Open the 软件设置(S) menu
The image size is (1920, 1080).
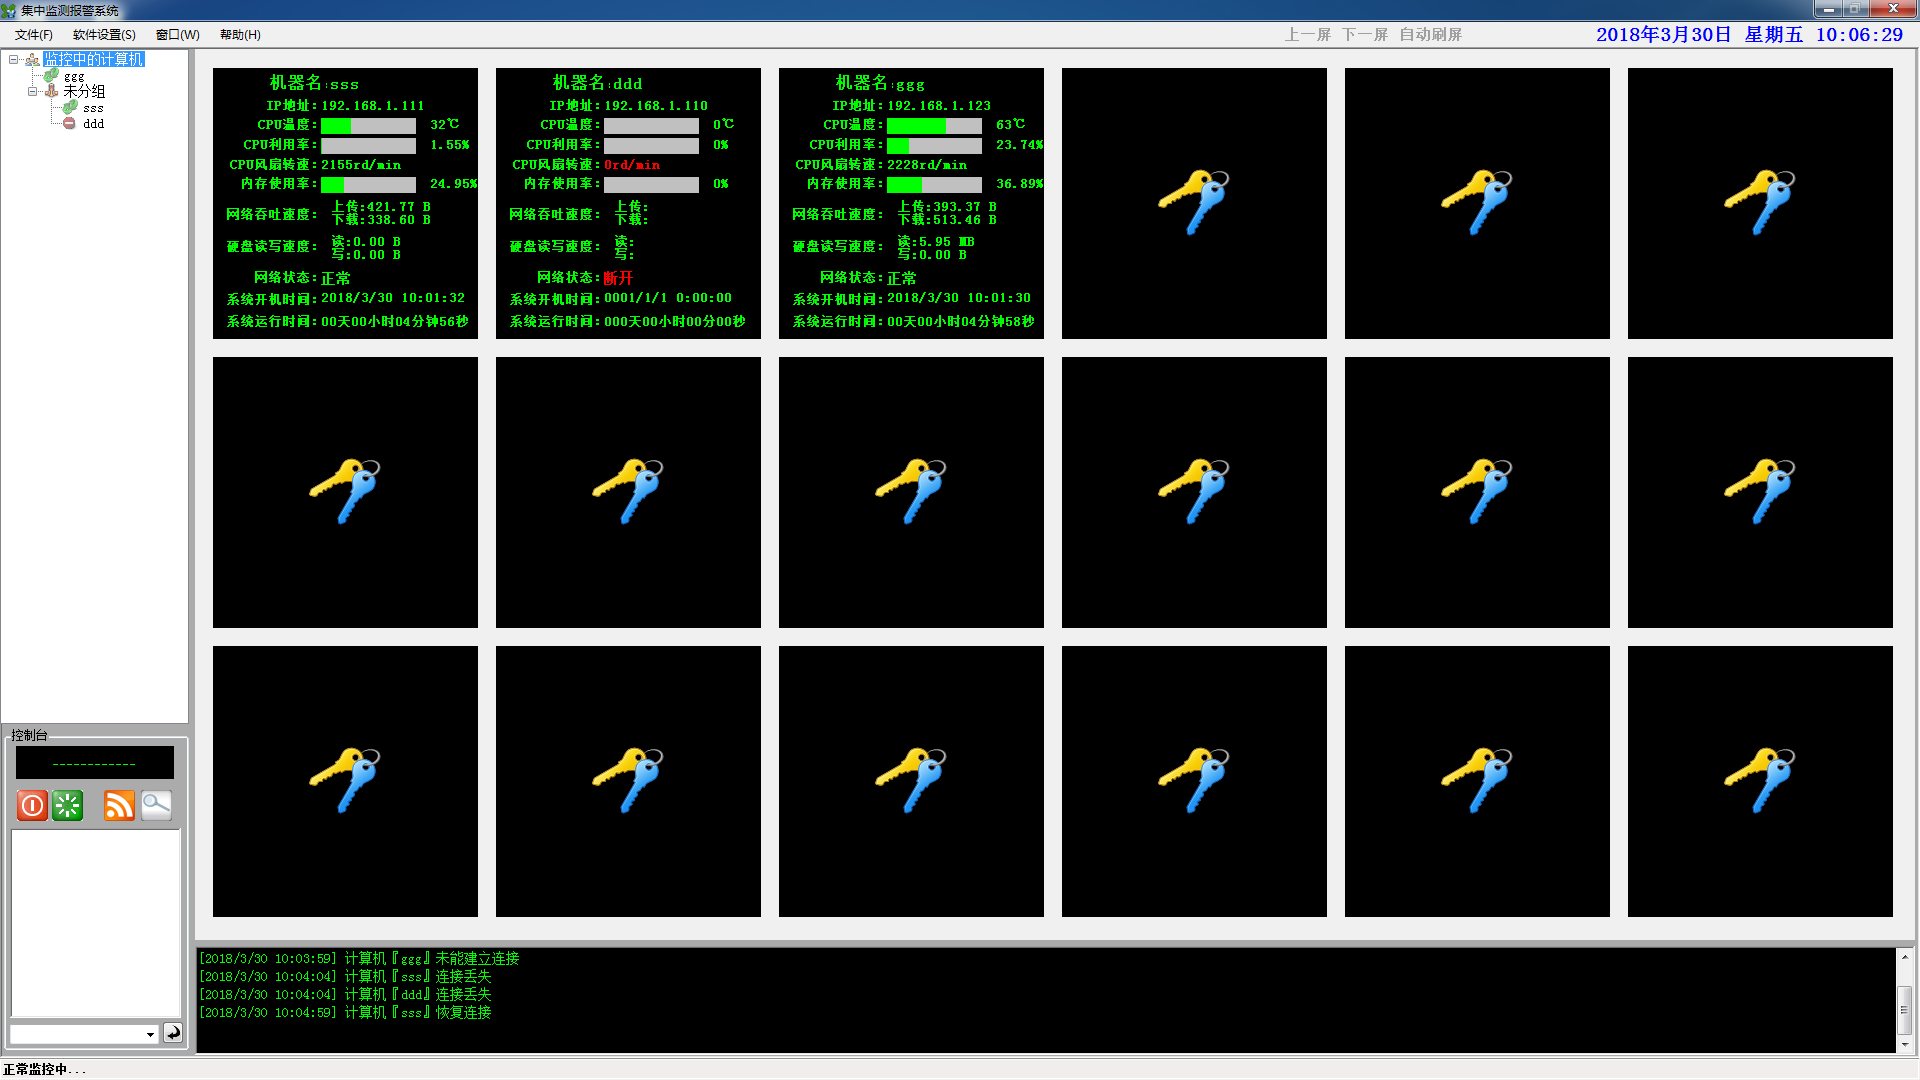(x=104, y=35)
